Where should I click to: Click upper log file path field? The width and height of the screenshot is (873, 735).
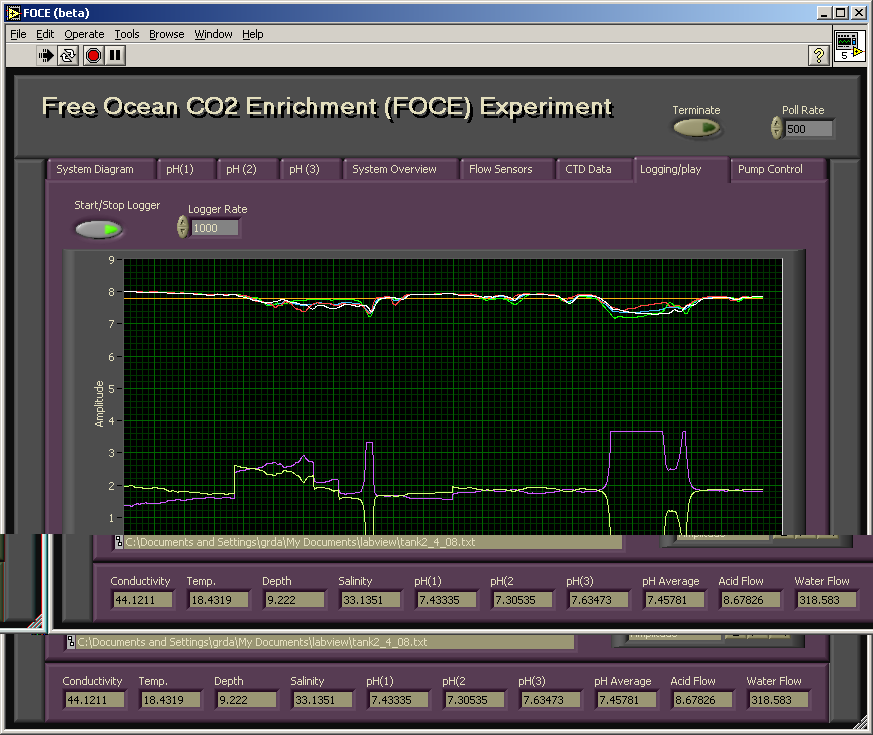coord(372,542)
